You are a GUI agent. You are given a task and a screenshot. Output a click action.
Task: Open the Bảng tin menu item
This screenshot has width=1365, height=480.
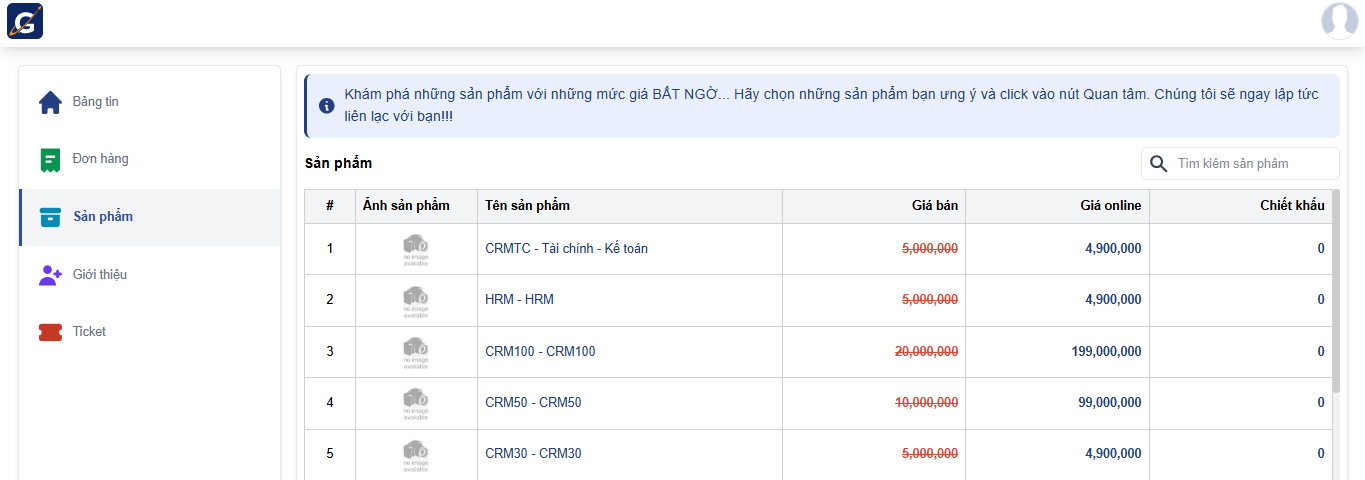[95, 102]
